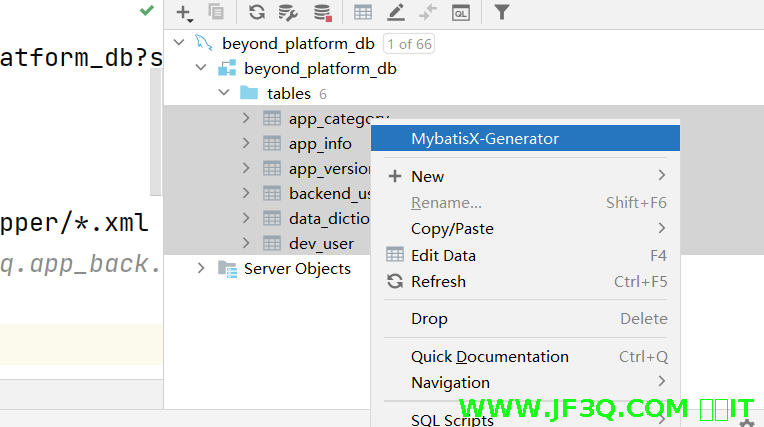The height and width of the screenshot is (427, 764).
Task: Open Data Source Properties wrench icon
Action: [x=289, y=13]
